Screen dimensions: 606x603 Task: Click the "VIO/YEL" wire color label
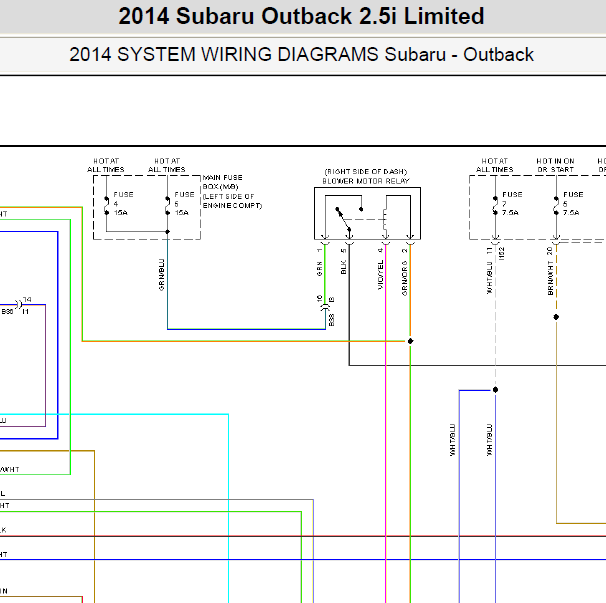pyautogui.click(x=380, y=274)
